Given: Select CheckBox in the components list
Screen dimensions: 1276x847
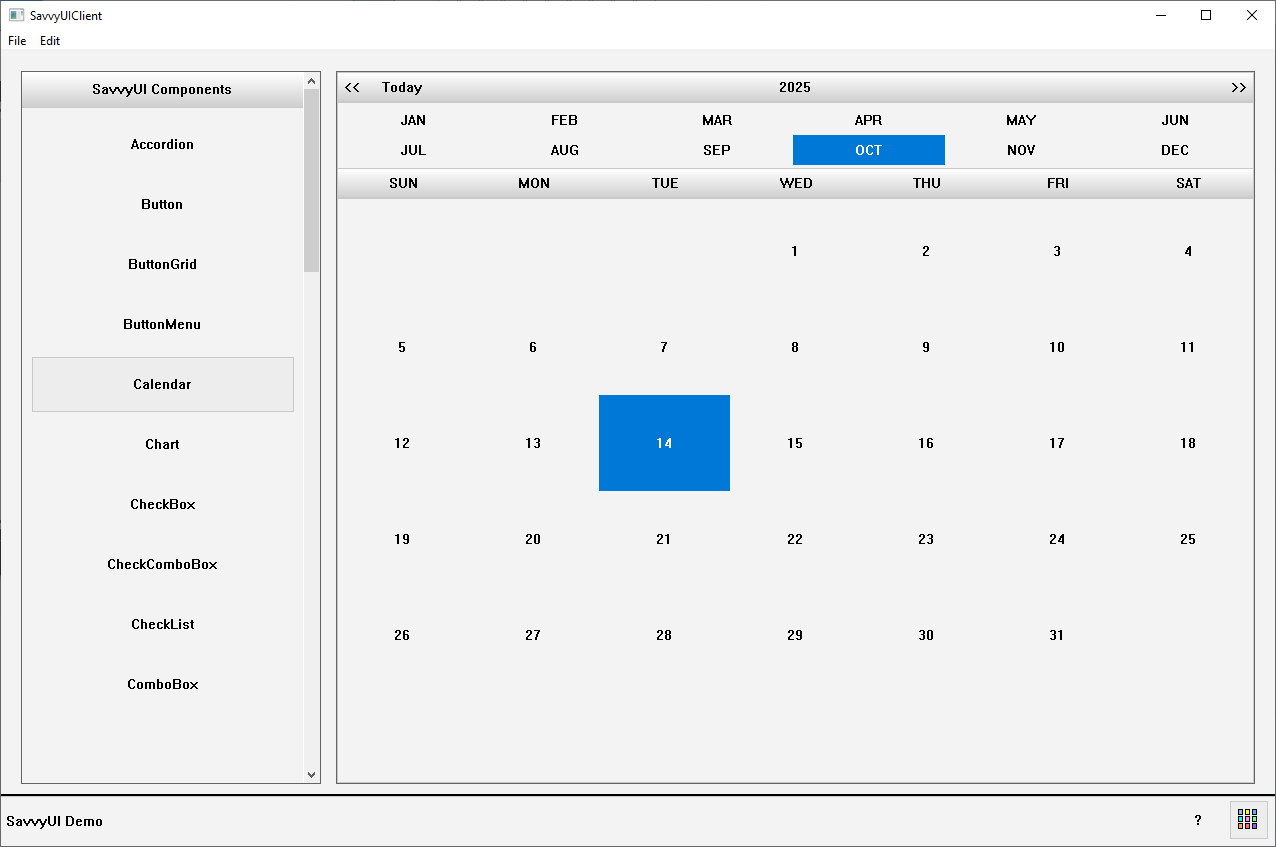Looking at the screenshot, I should coord(162,504).
